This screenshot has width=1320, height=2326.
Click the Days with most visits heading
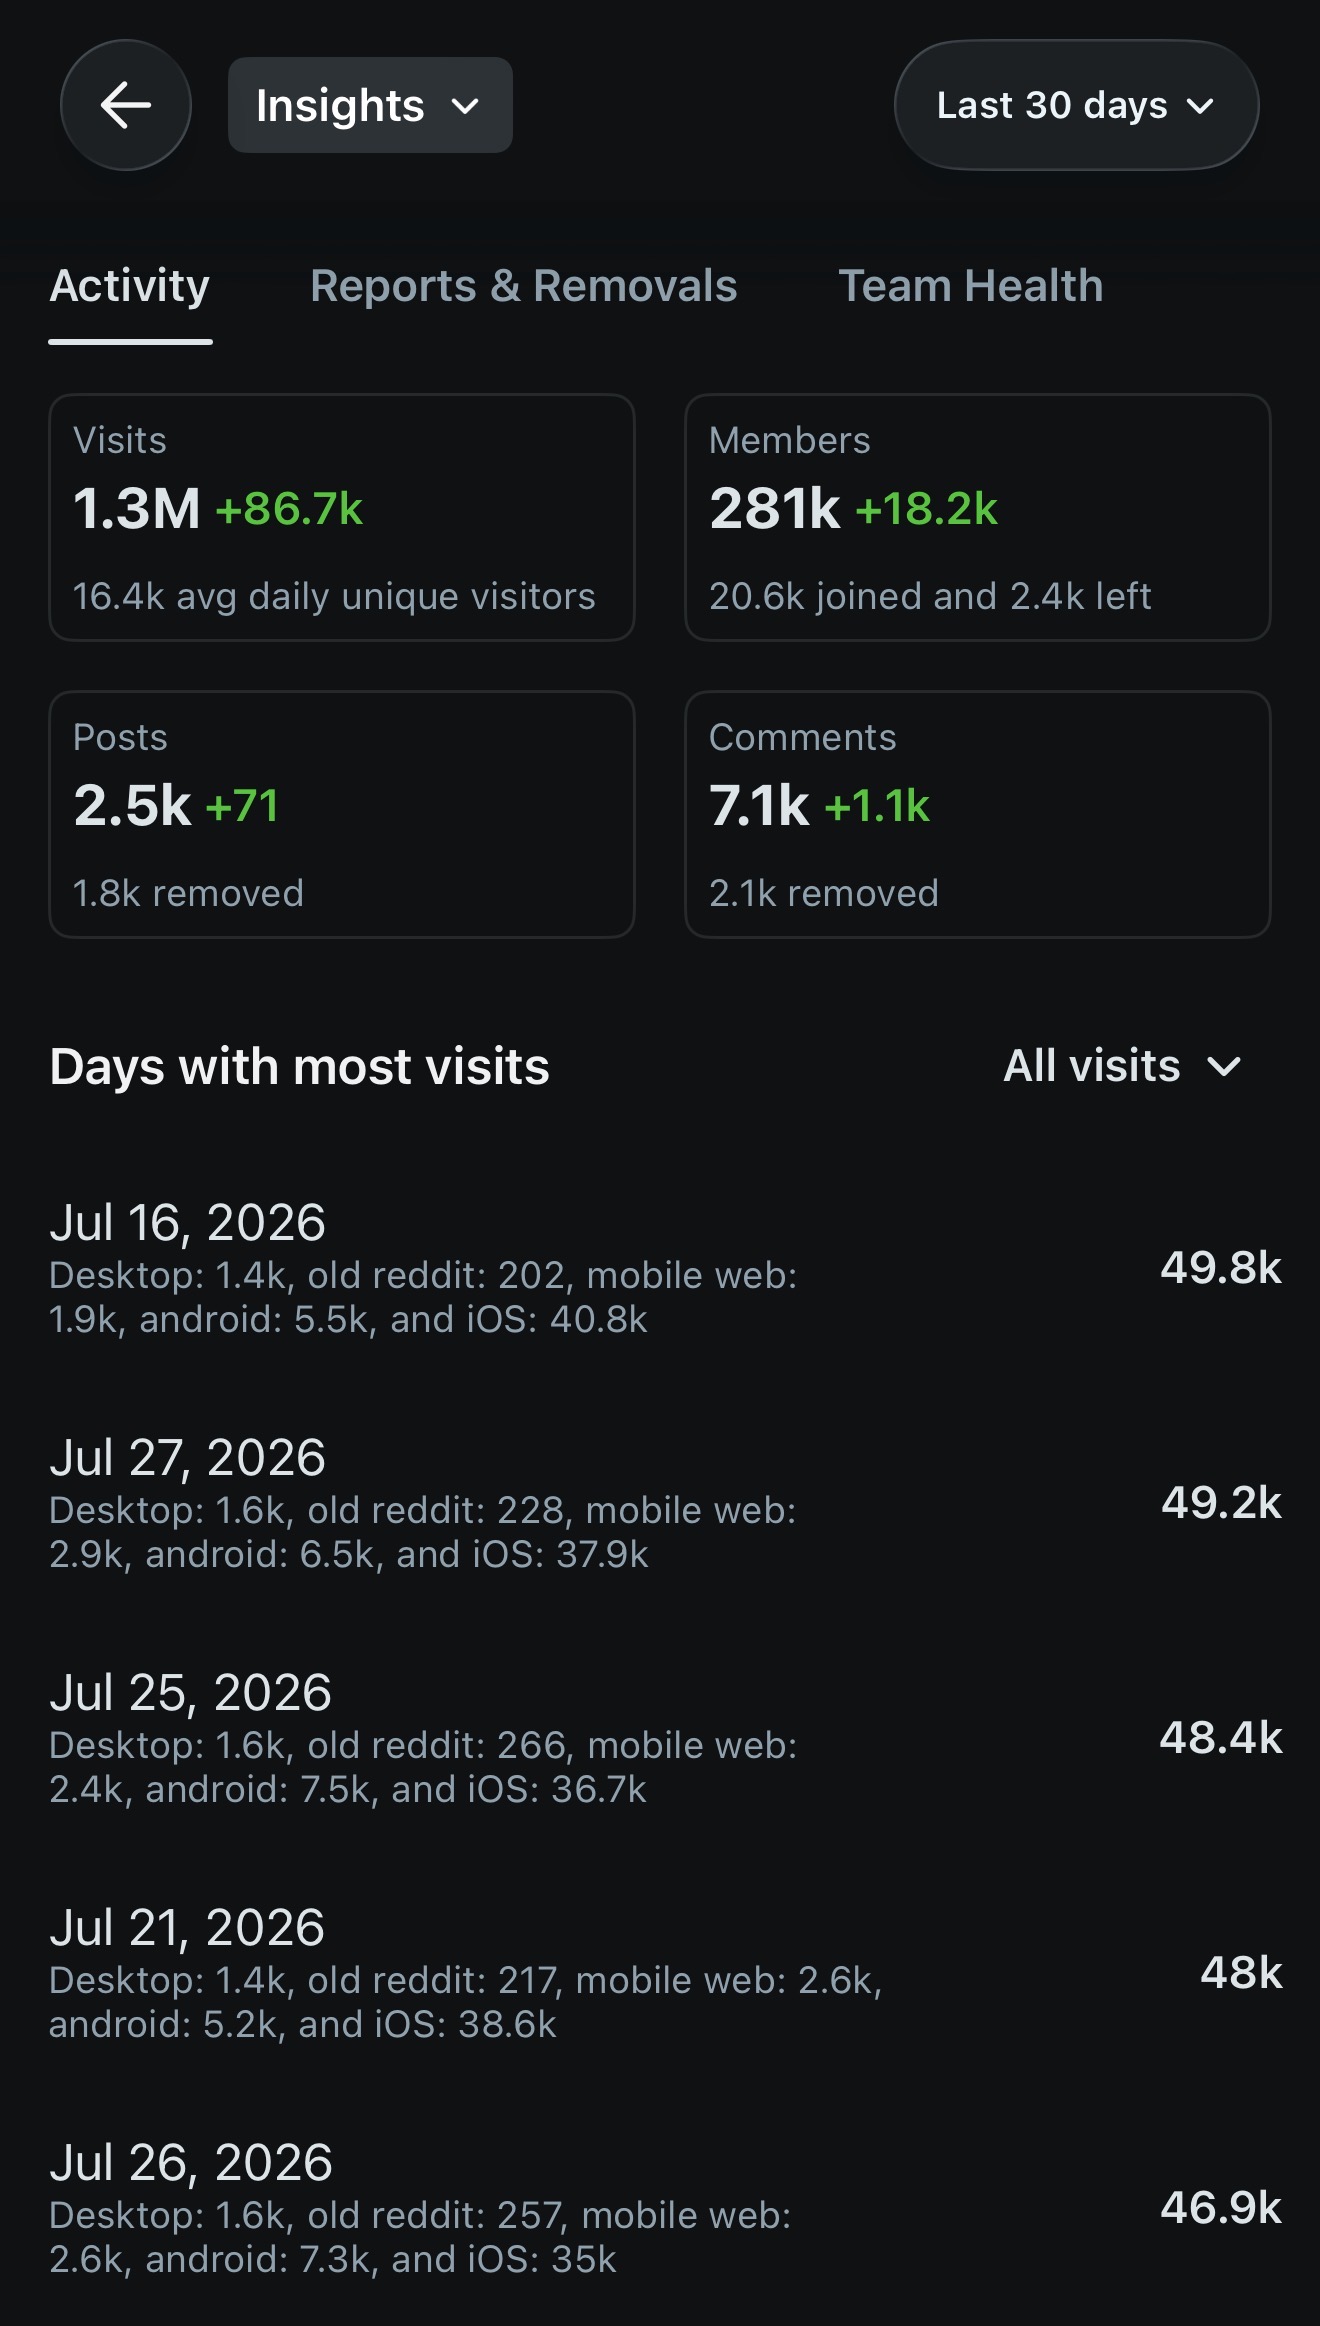click(x=299, y=1066)
